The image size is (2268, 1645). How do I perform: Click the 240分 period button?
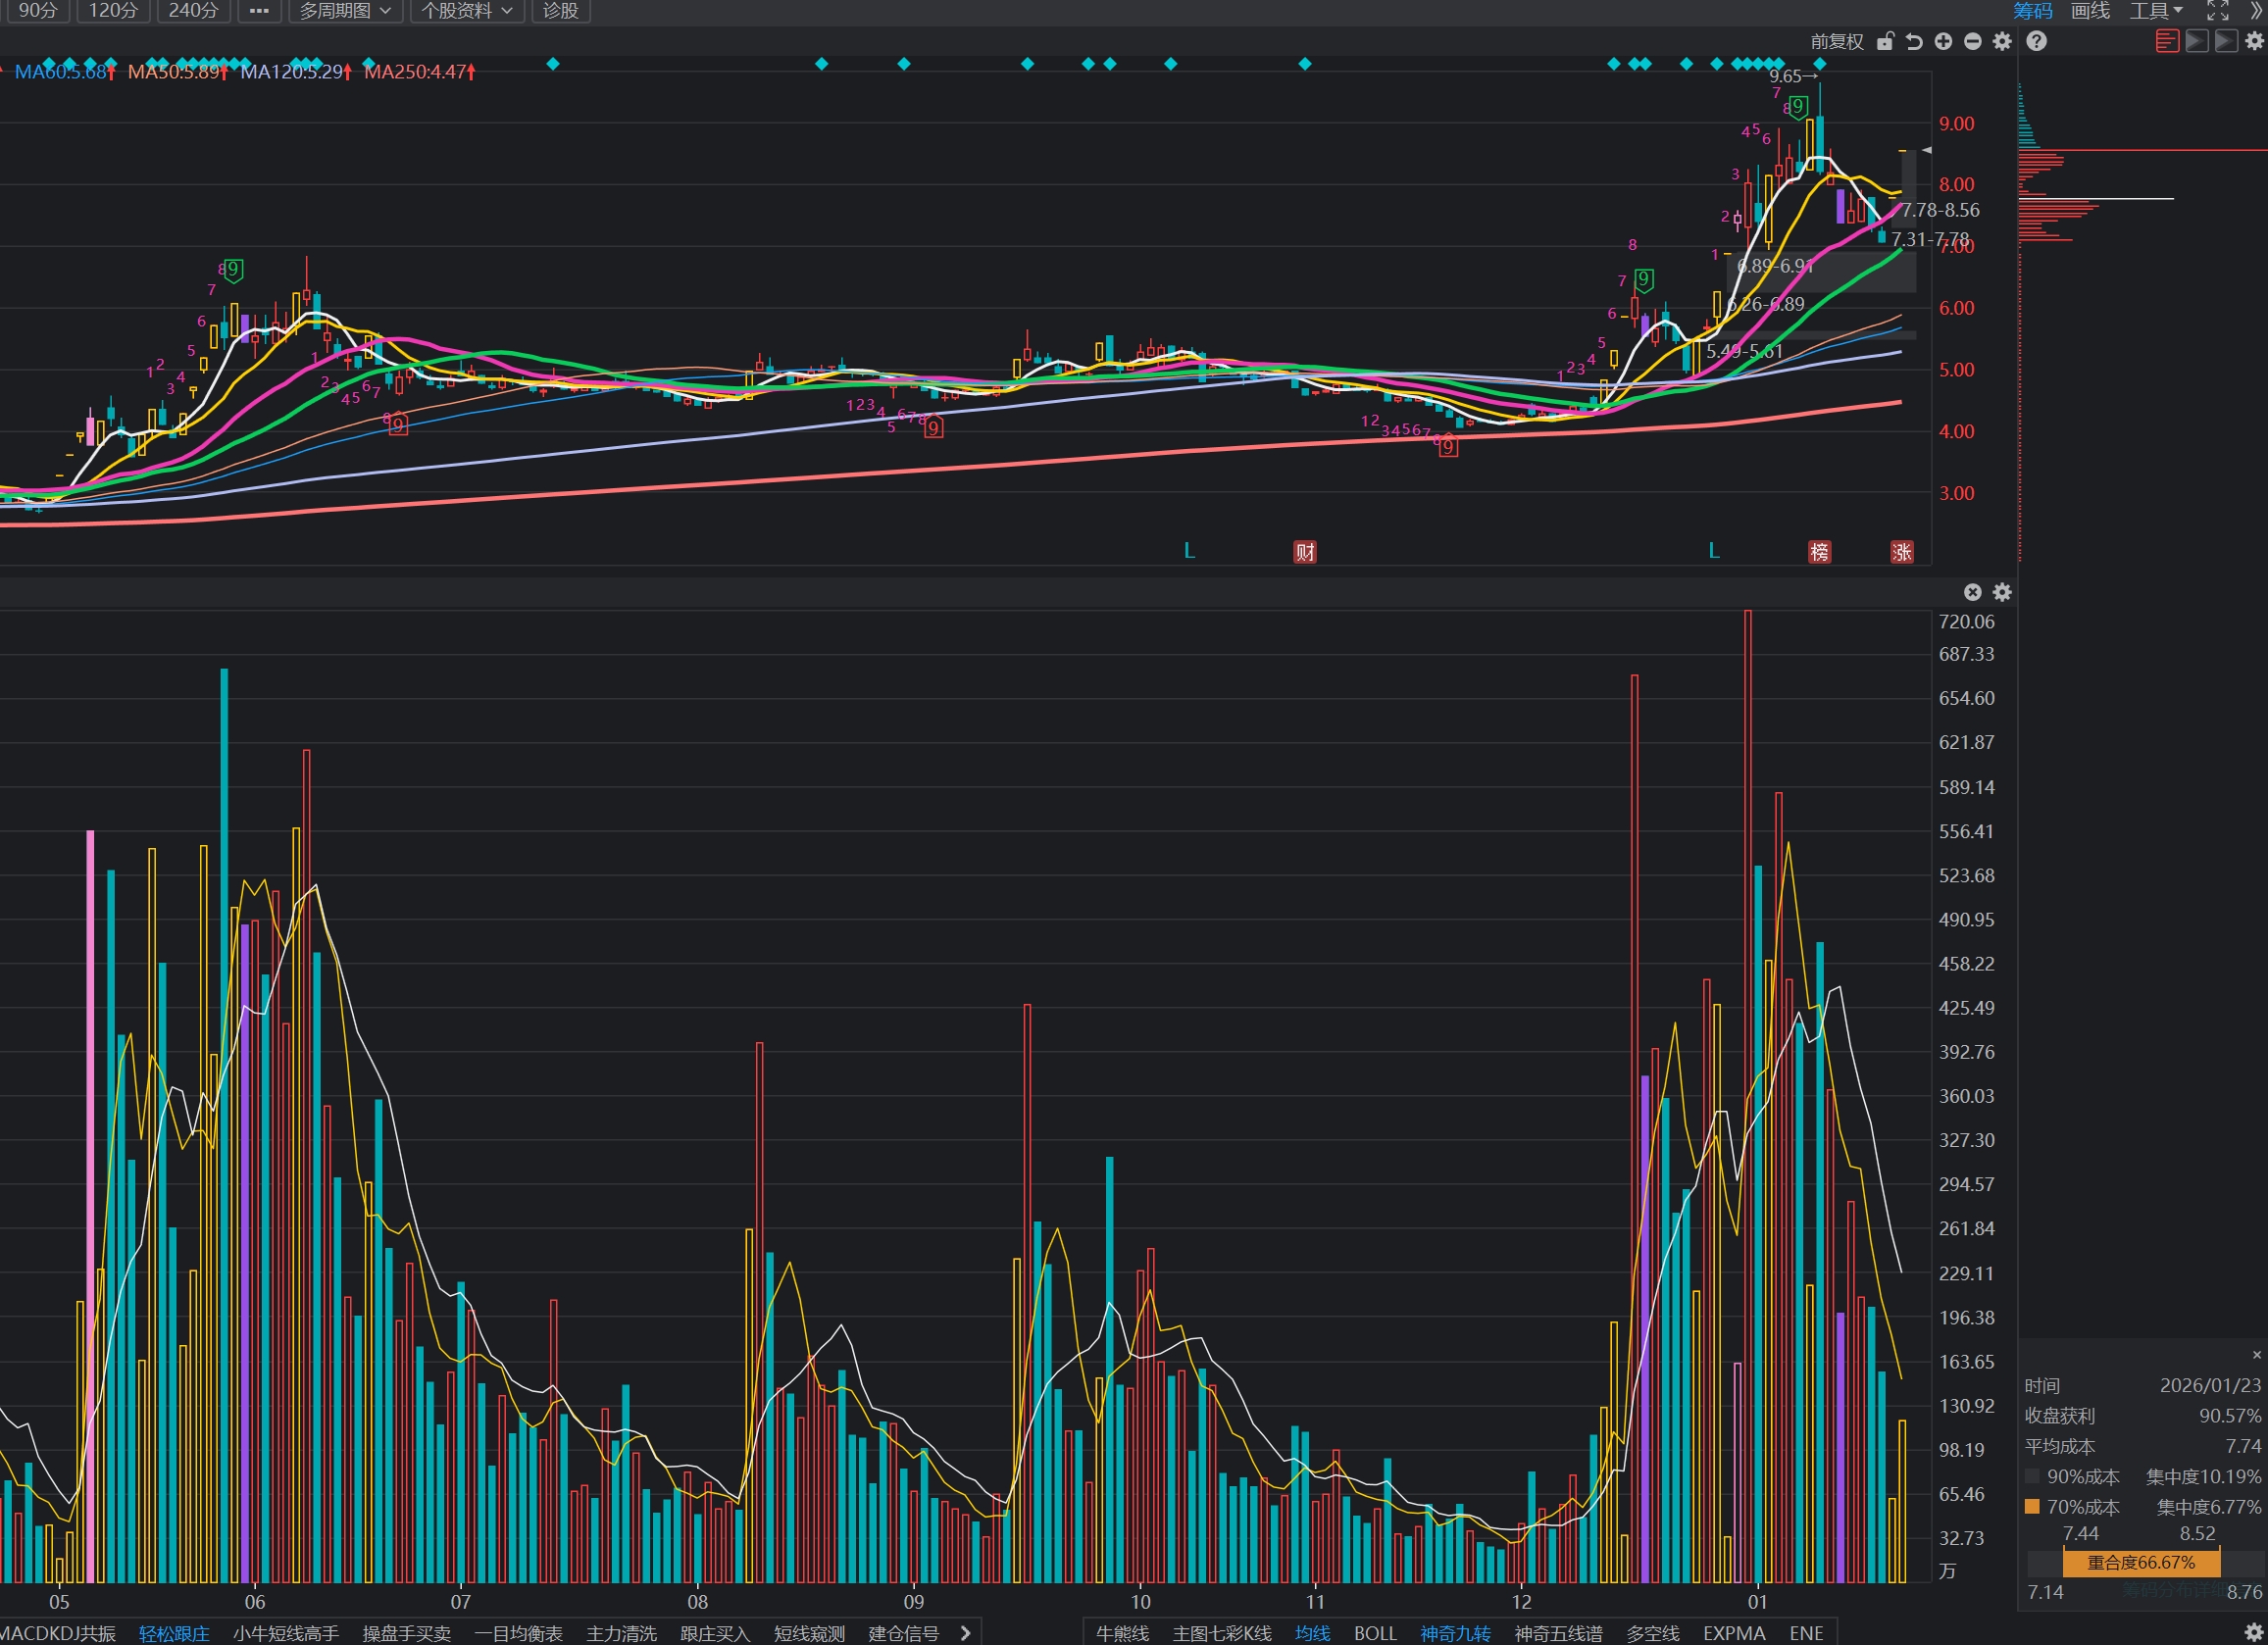(193, 10)
